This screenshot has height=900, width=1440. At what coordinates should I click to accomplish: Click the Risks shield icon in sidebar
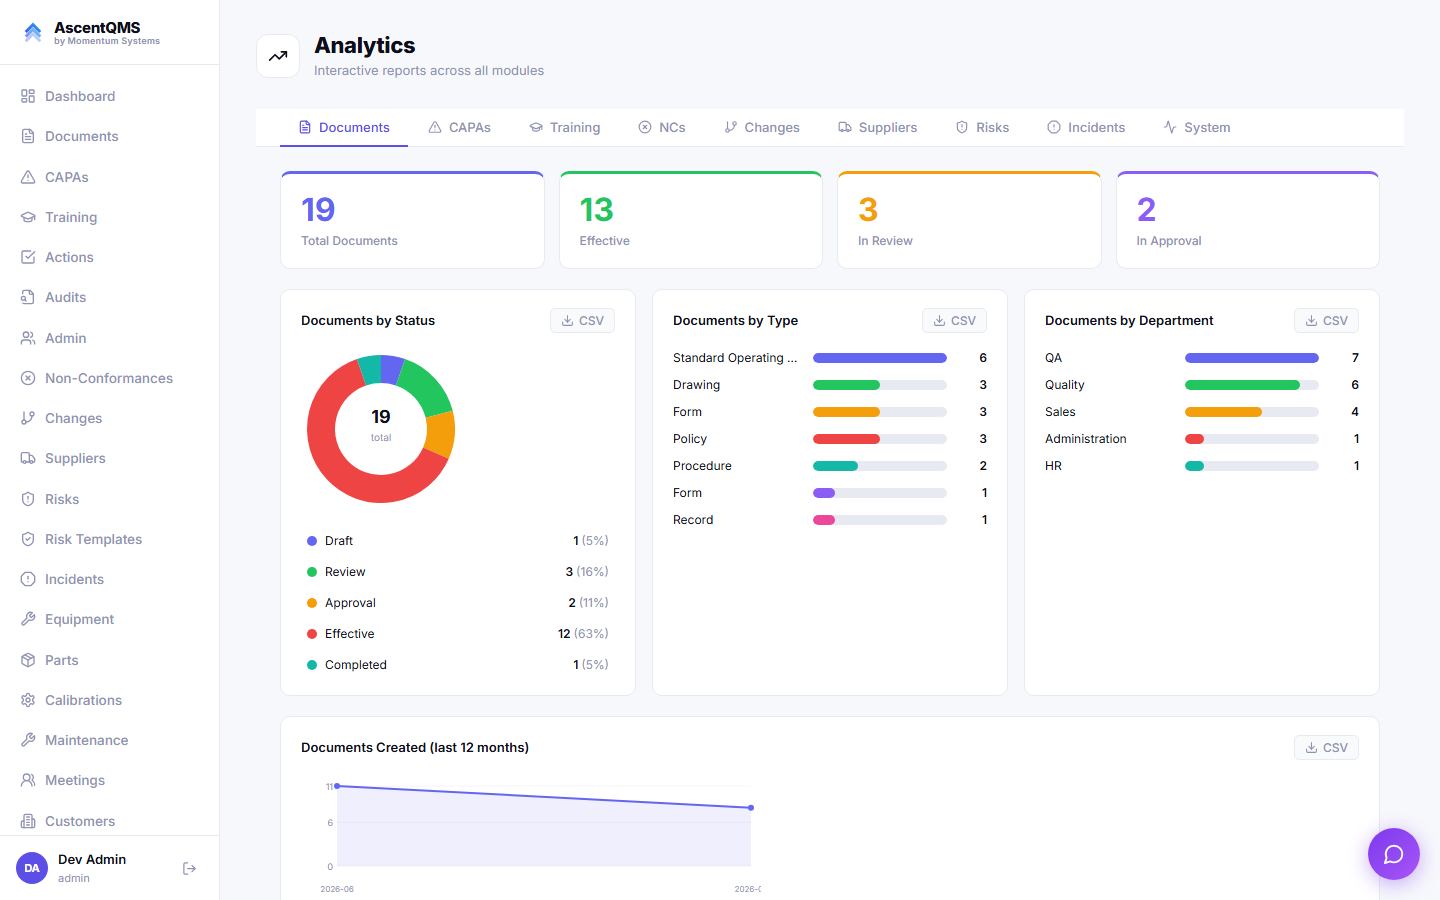click(x=28, y=499)
